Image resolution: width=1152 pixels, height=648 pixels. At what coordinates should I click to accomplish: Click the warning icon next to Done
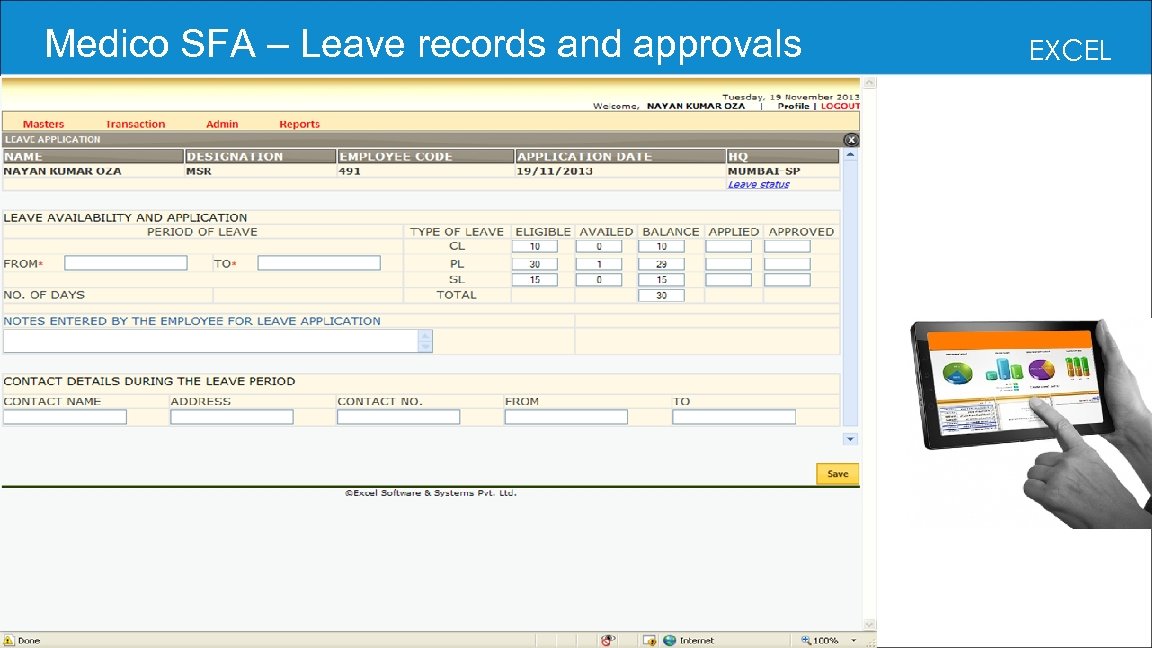pos(8,640)
